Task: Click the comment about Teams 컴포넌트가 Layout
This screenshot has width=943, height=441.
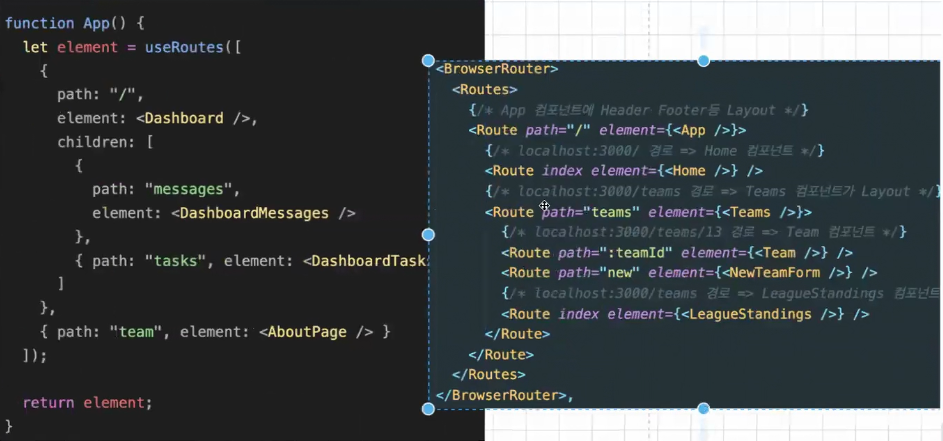Action: click(x=713, y=191)
